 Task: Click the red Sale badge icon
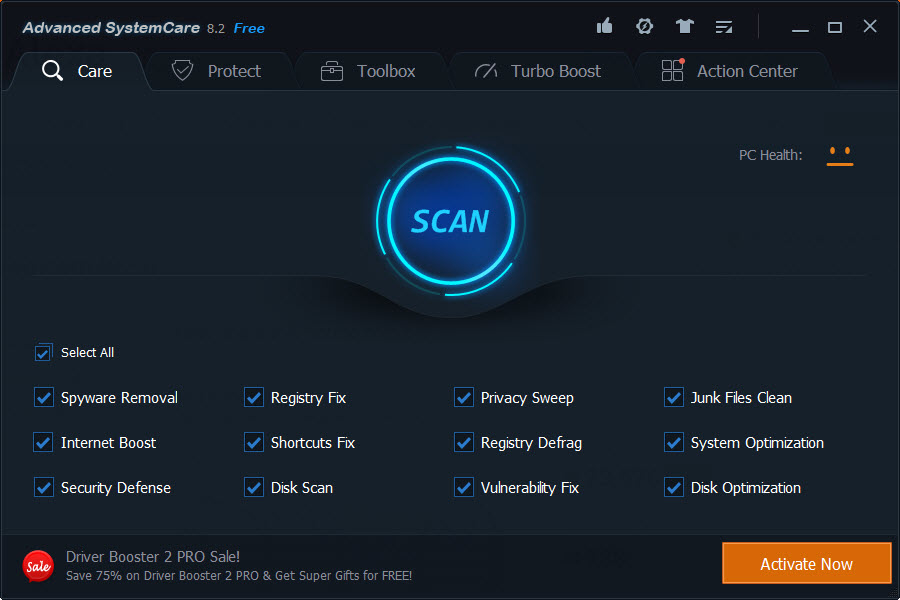tap(38, 565)
